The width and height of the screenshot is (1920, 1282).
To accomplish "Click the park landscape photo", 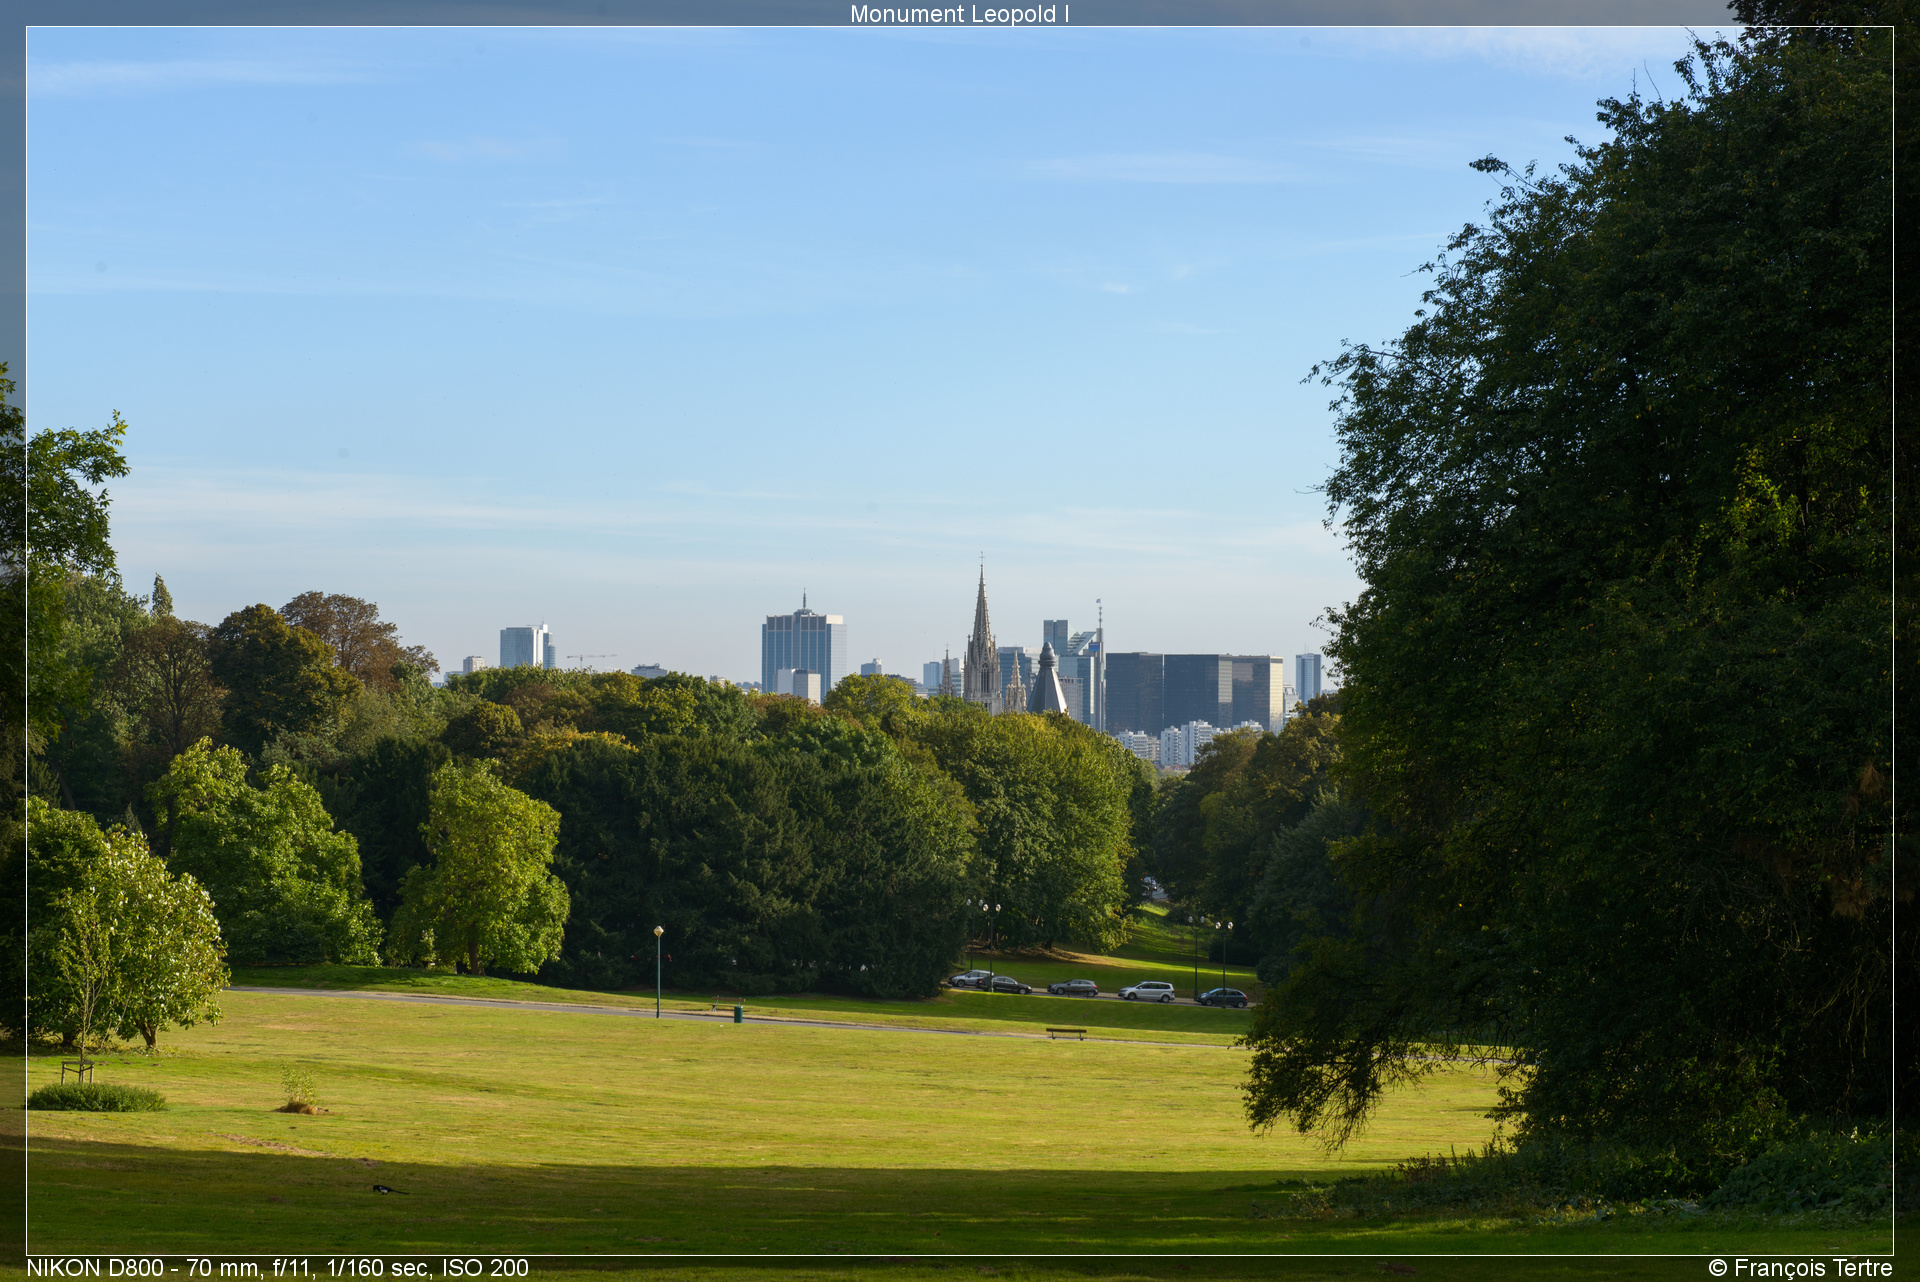I will [960, 641].
